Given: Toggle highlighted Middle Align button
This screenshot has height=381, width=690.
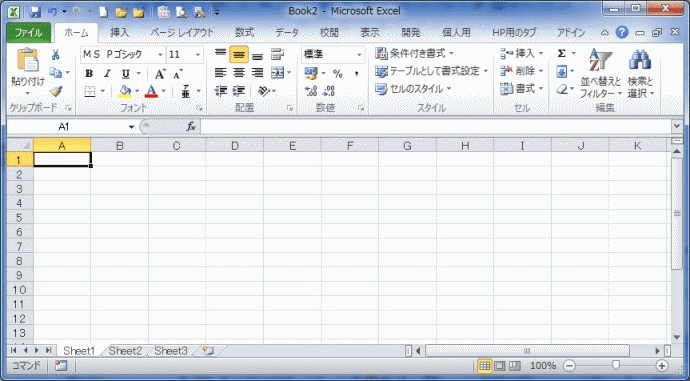Looking at the screenshot, I should point(239,54).
